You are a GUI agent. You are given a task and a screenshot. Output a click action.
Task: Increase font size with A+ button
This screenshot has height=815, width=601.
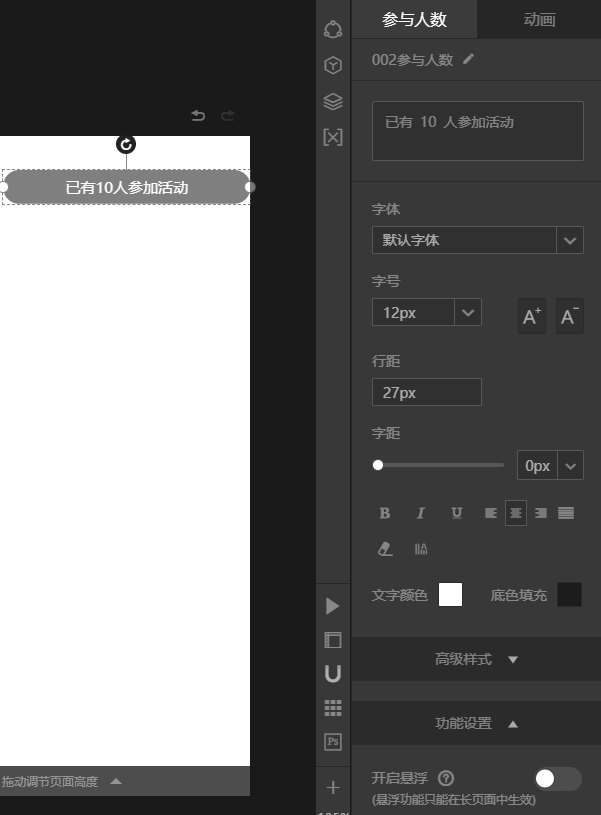pos(532,316)
